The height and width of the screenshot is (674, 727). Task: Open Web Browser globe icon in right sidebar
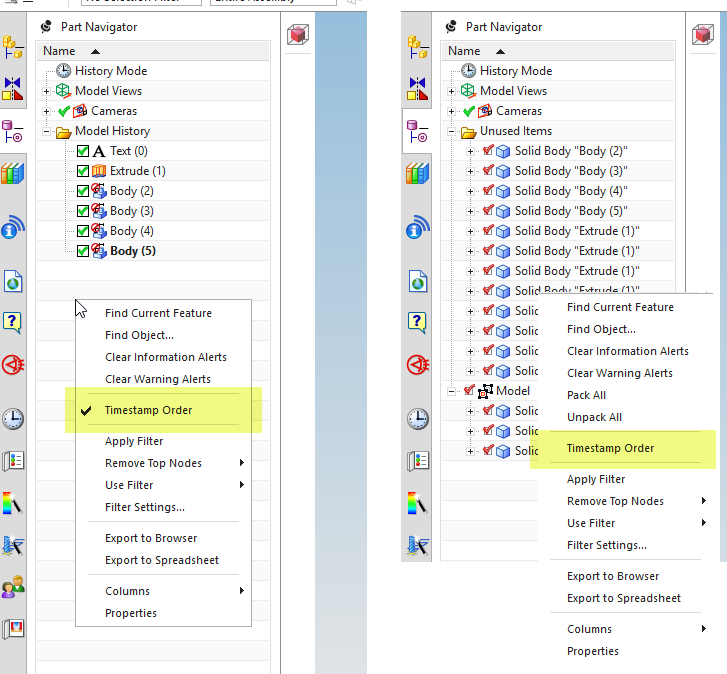(x=418, y=281)
